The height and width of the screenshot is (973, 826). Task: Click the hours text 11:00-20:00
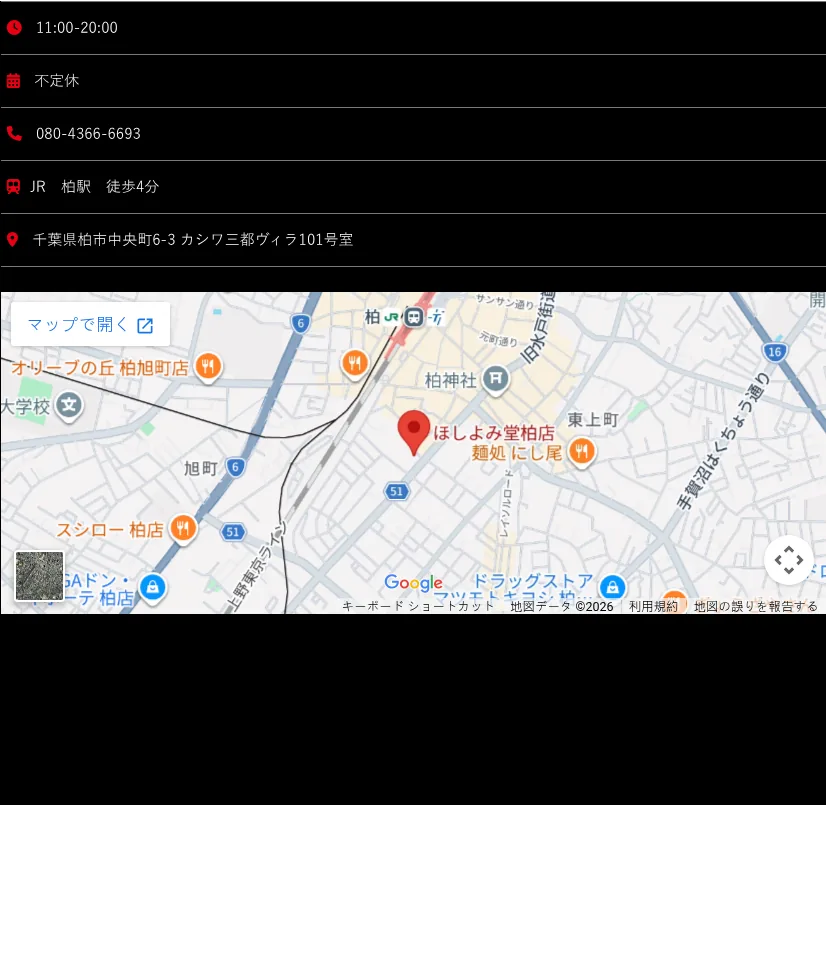point(77,27)
